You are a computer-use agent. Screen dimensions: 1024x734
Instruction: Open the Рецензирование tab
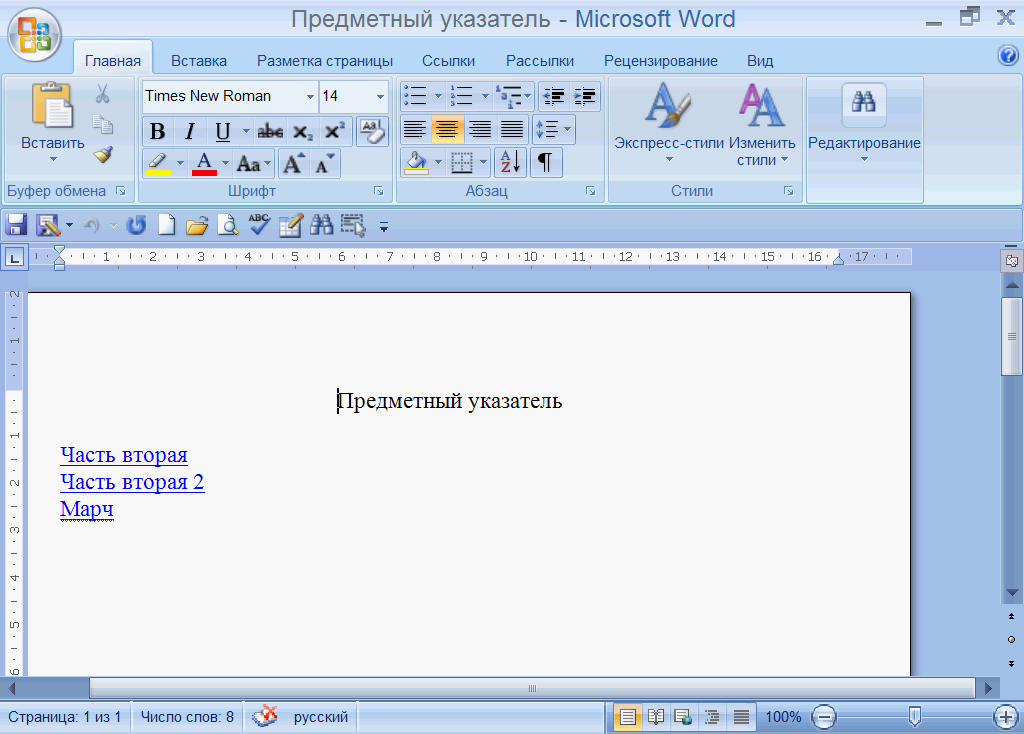coord(660,61)
